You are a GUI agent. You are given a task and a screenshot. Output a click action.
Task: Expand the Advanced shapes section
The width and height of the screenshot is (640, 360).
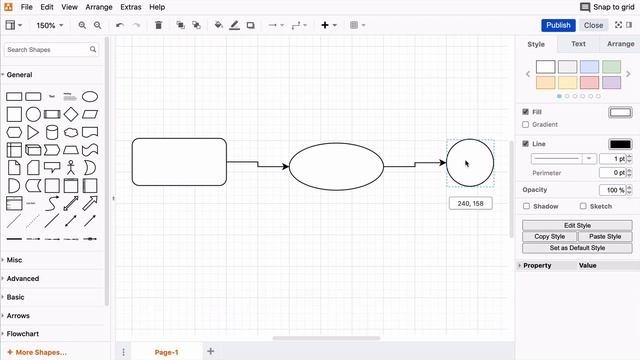point(23,278)
